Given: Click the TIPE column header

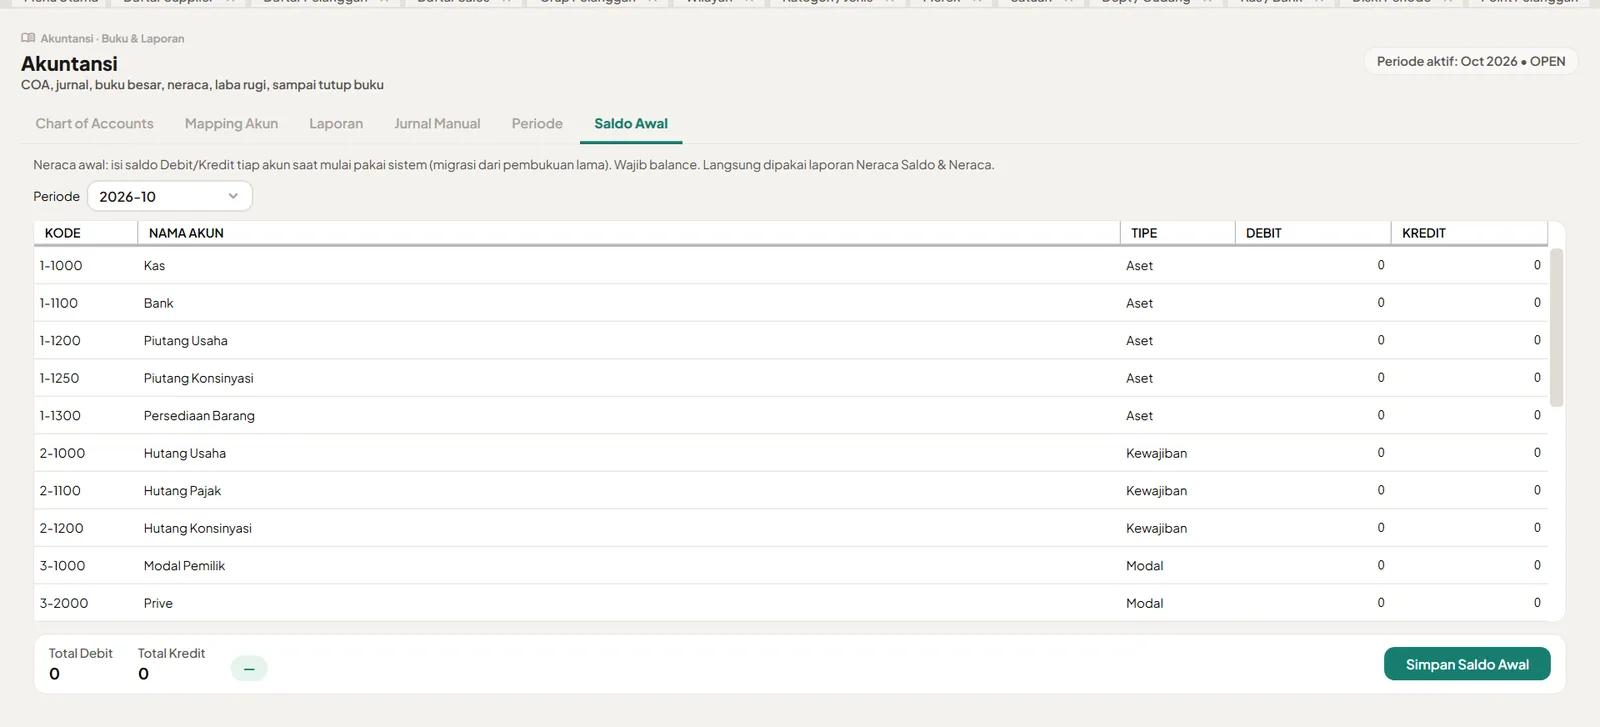Looking at the screenshot, I should click(1177, 233).
